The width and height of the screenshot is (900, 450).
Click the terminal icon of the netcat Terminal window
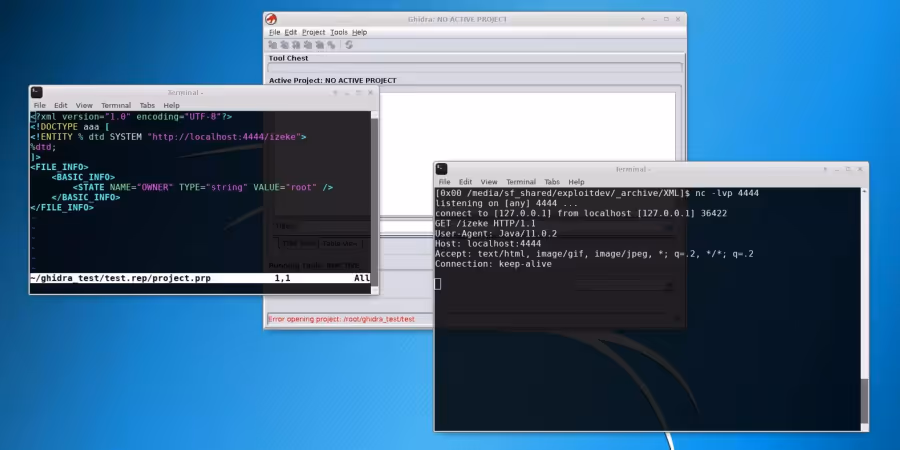441,169
